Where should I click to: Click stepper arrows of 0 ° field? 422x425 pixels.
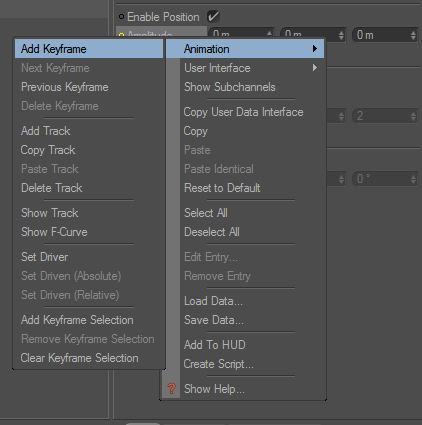coord(413,179)
